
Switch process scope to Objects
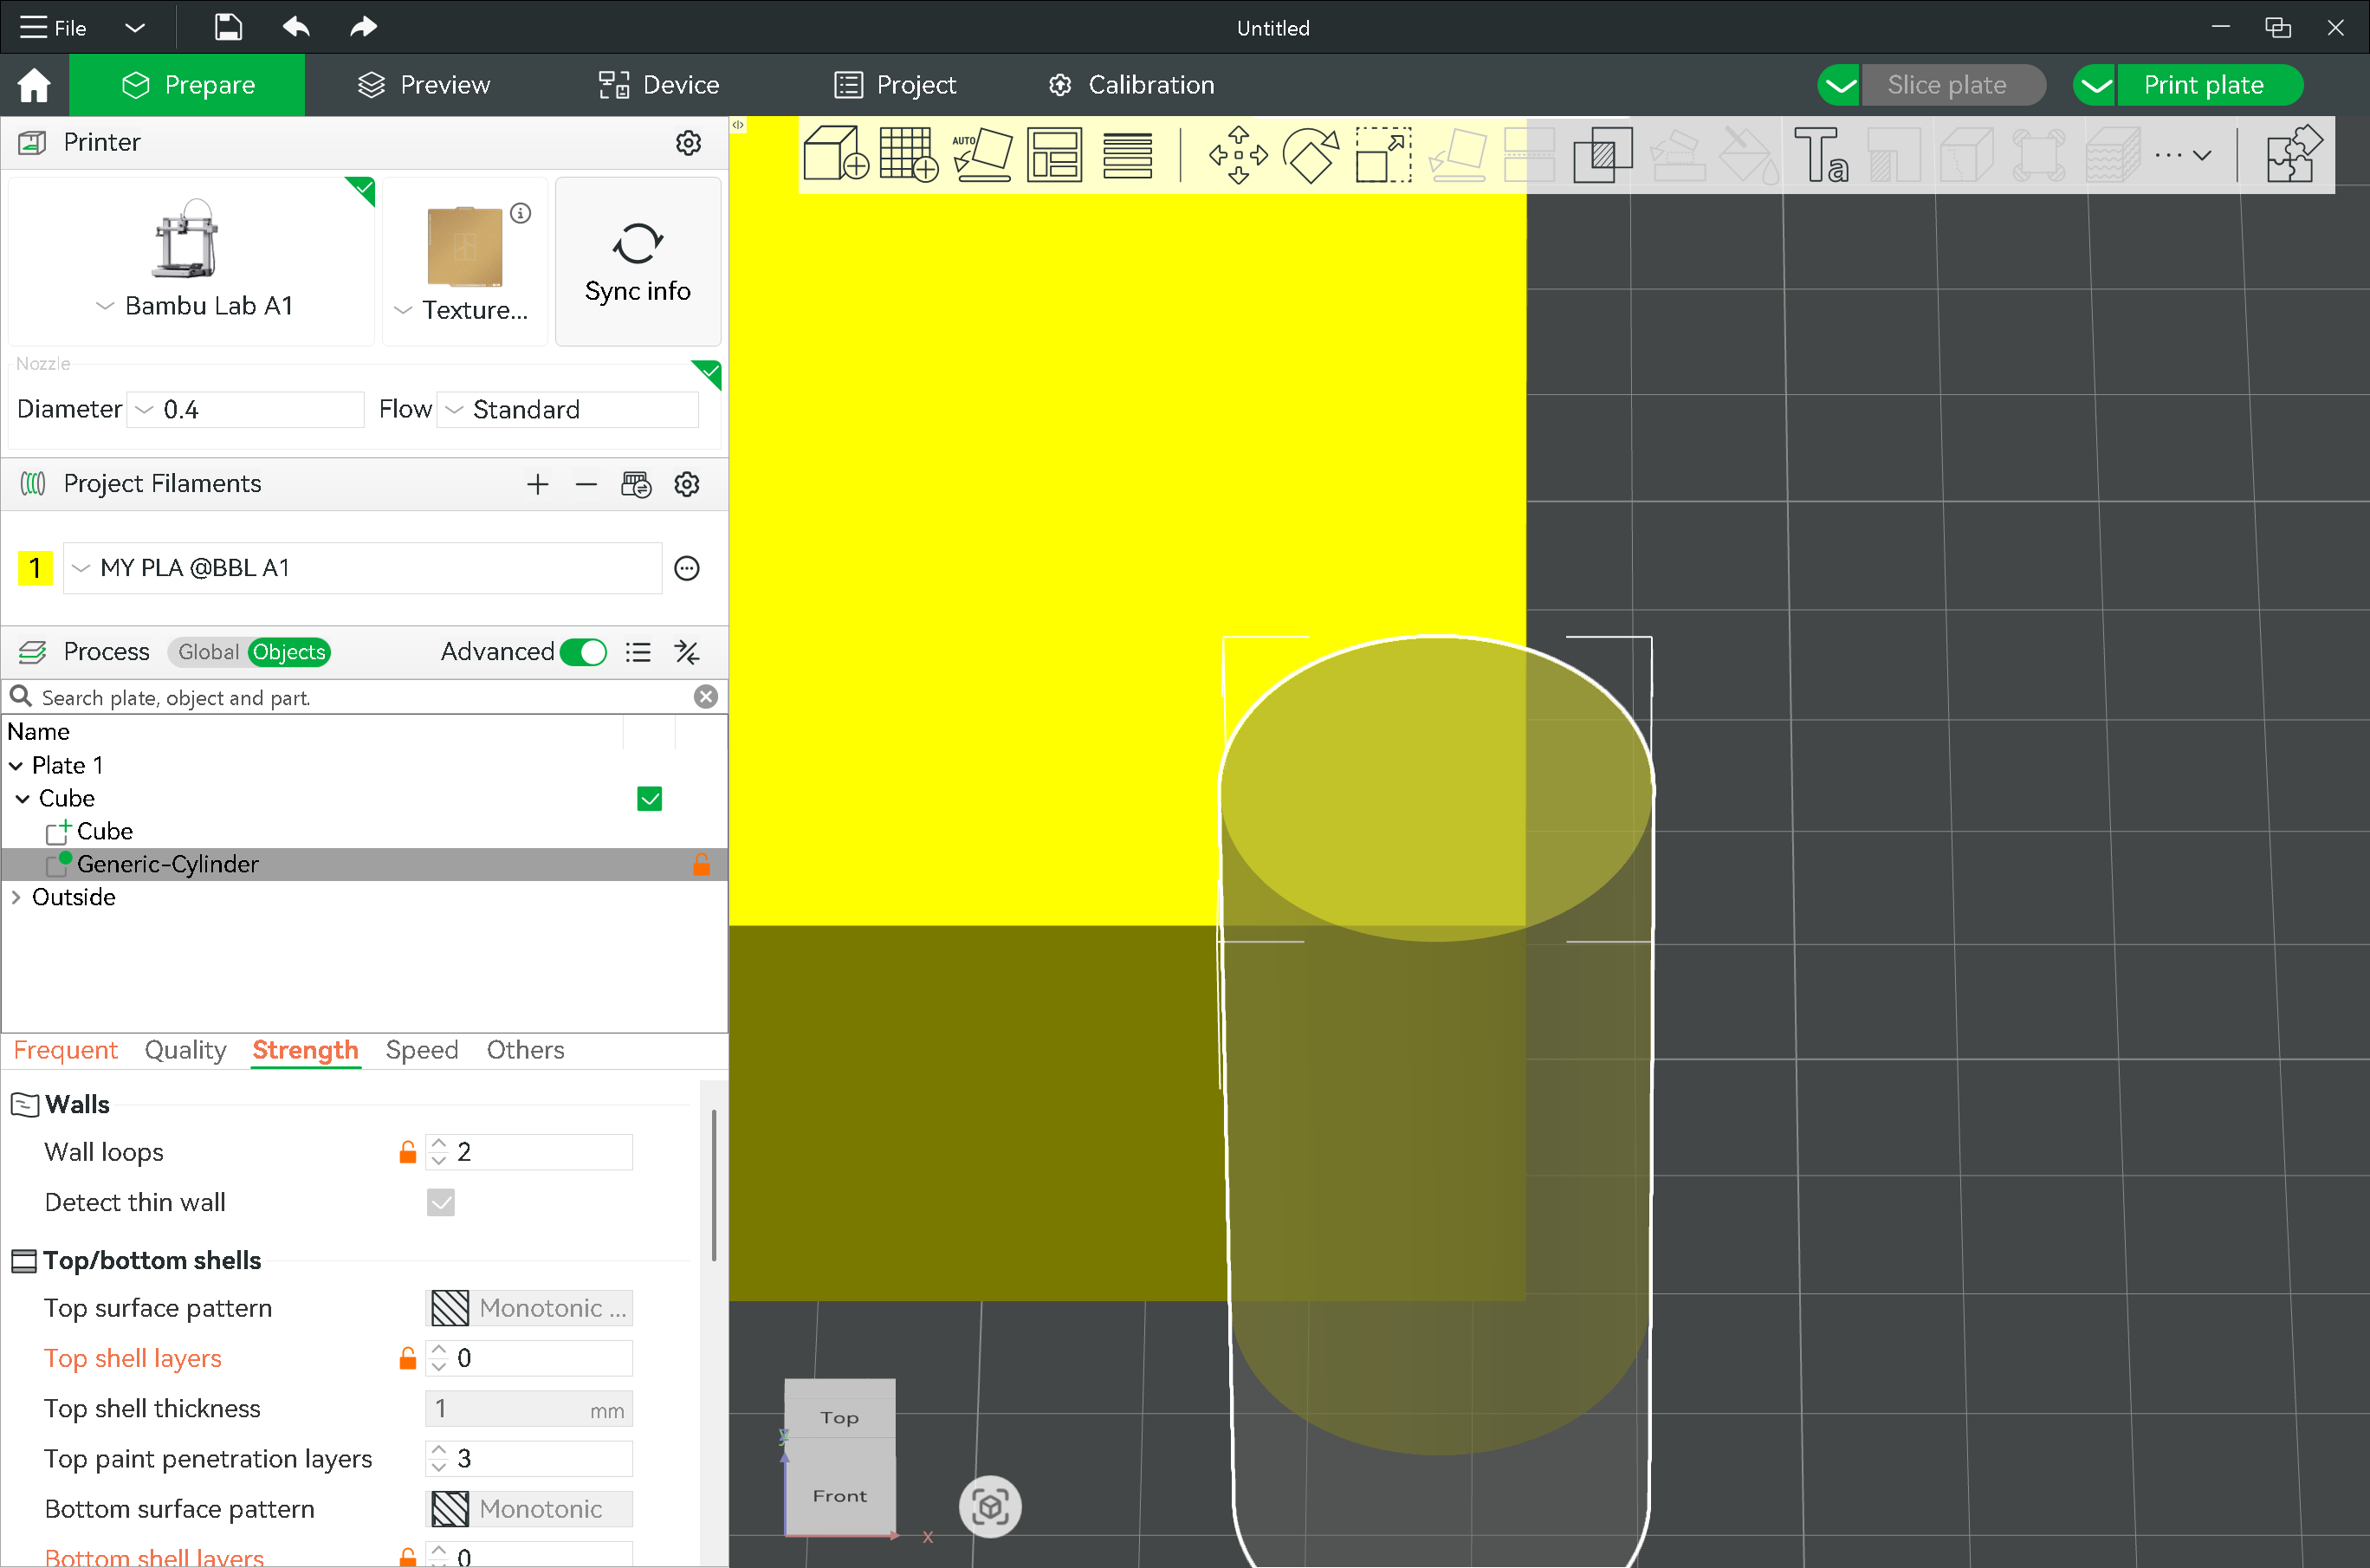pyautogui.click(x=289, y=652)
